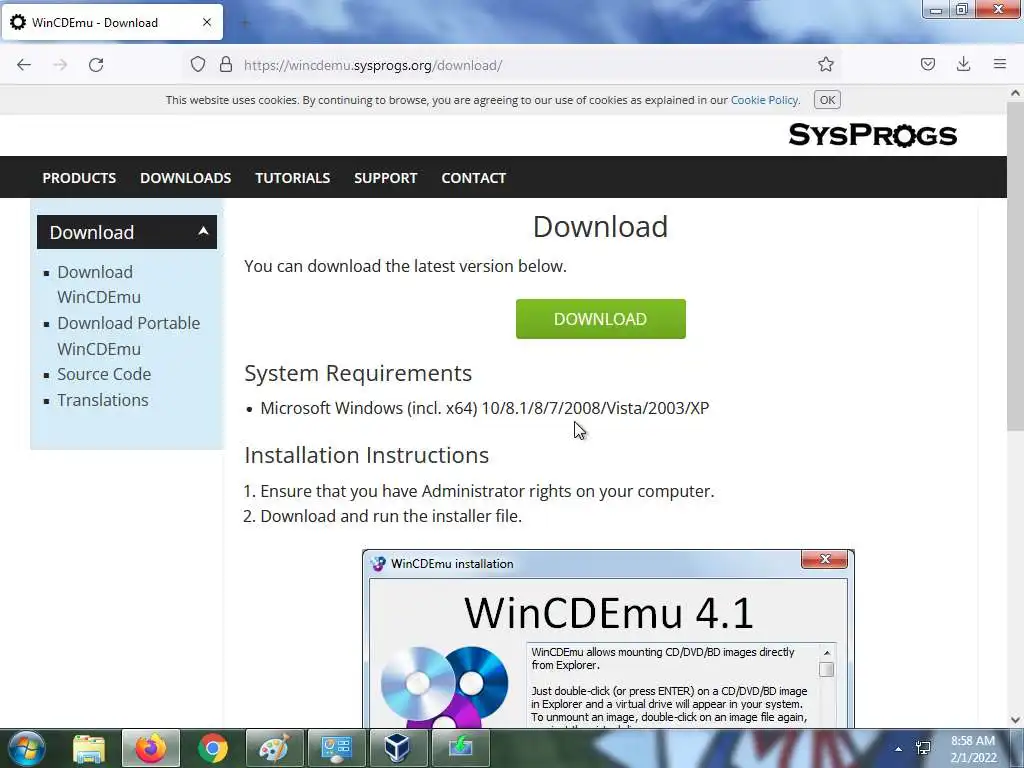Viewport: 1024px width, 768px height.
Task: Open the TUTORIALS menu
Action: point(293,178)
